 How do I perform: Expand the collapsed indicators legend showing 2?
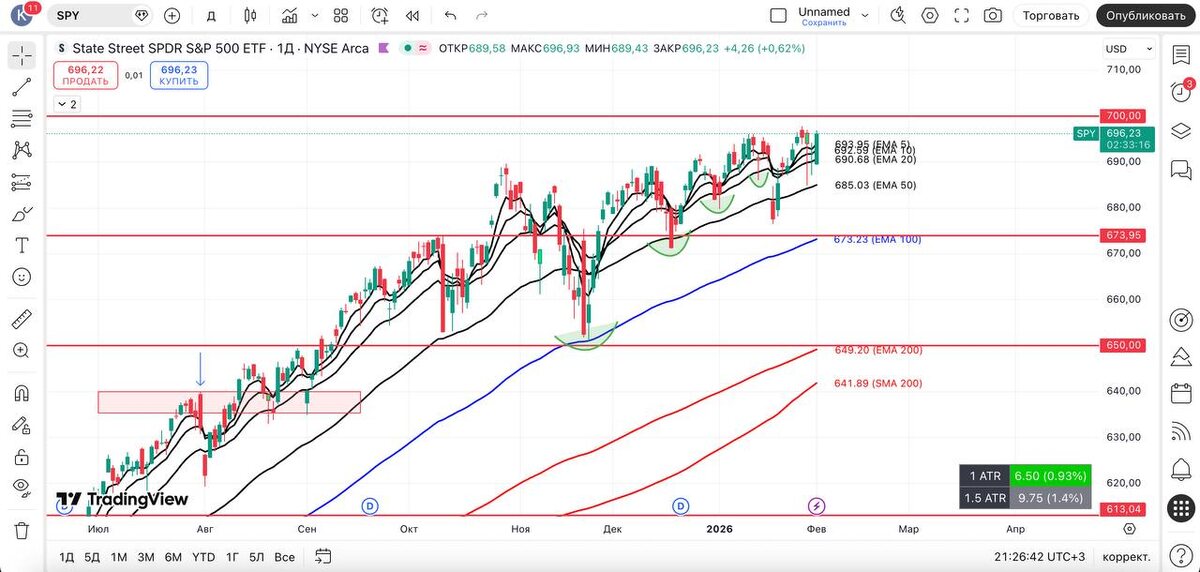pyautogui.click(x=66, y=104)
